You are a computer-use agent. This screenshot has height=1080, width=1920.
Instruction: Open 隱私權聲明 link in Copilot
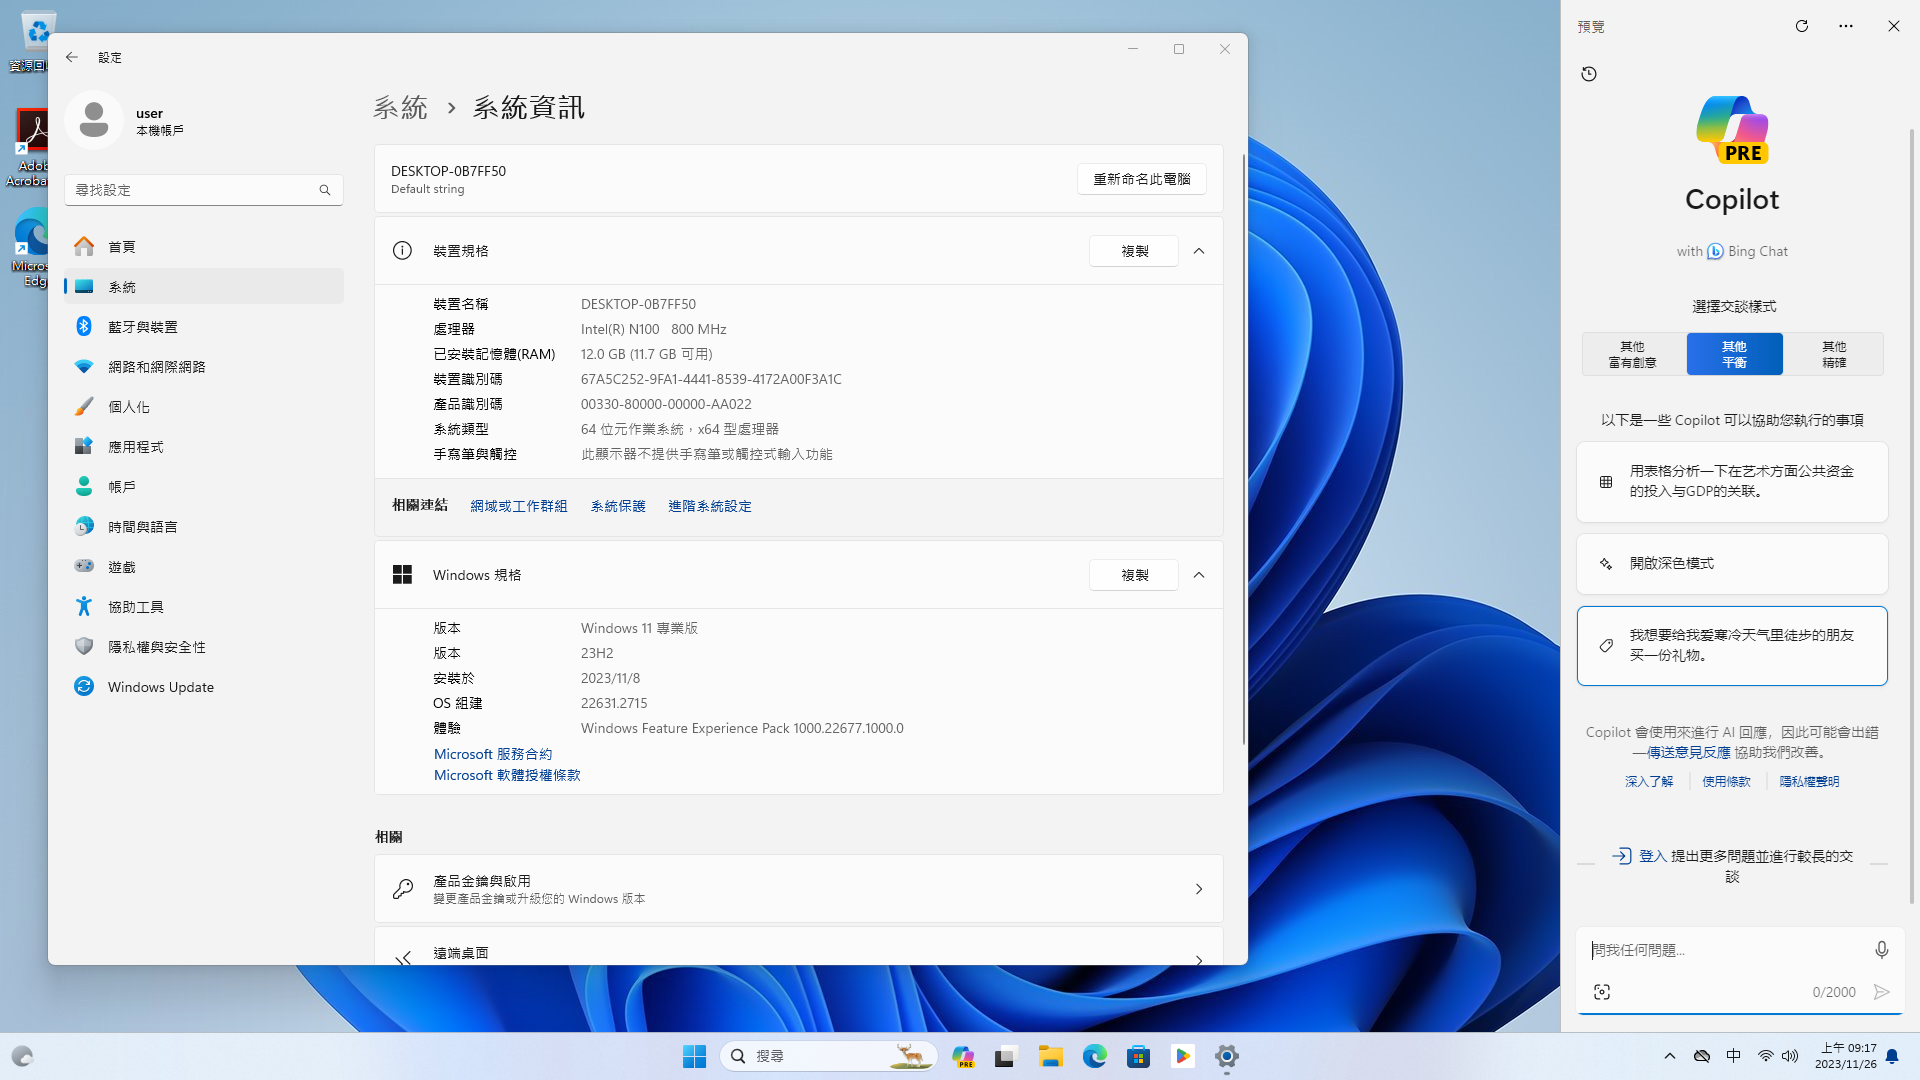coord(1809,781)
